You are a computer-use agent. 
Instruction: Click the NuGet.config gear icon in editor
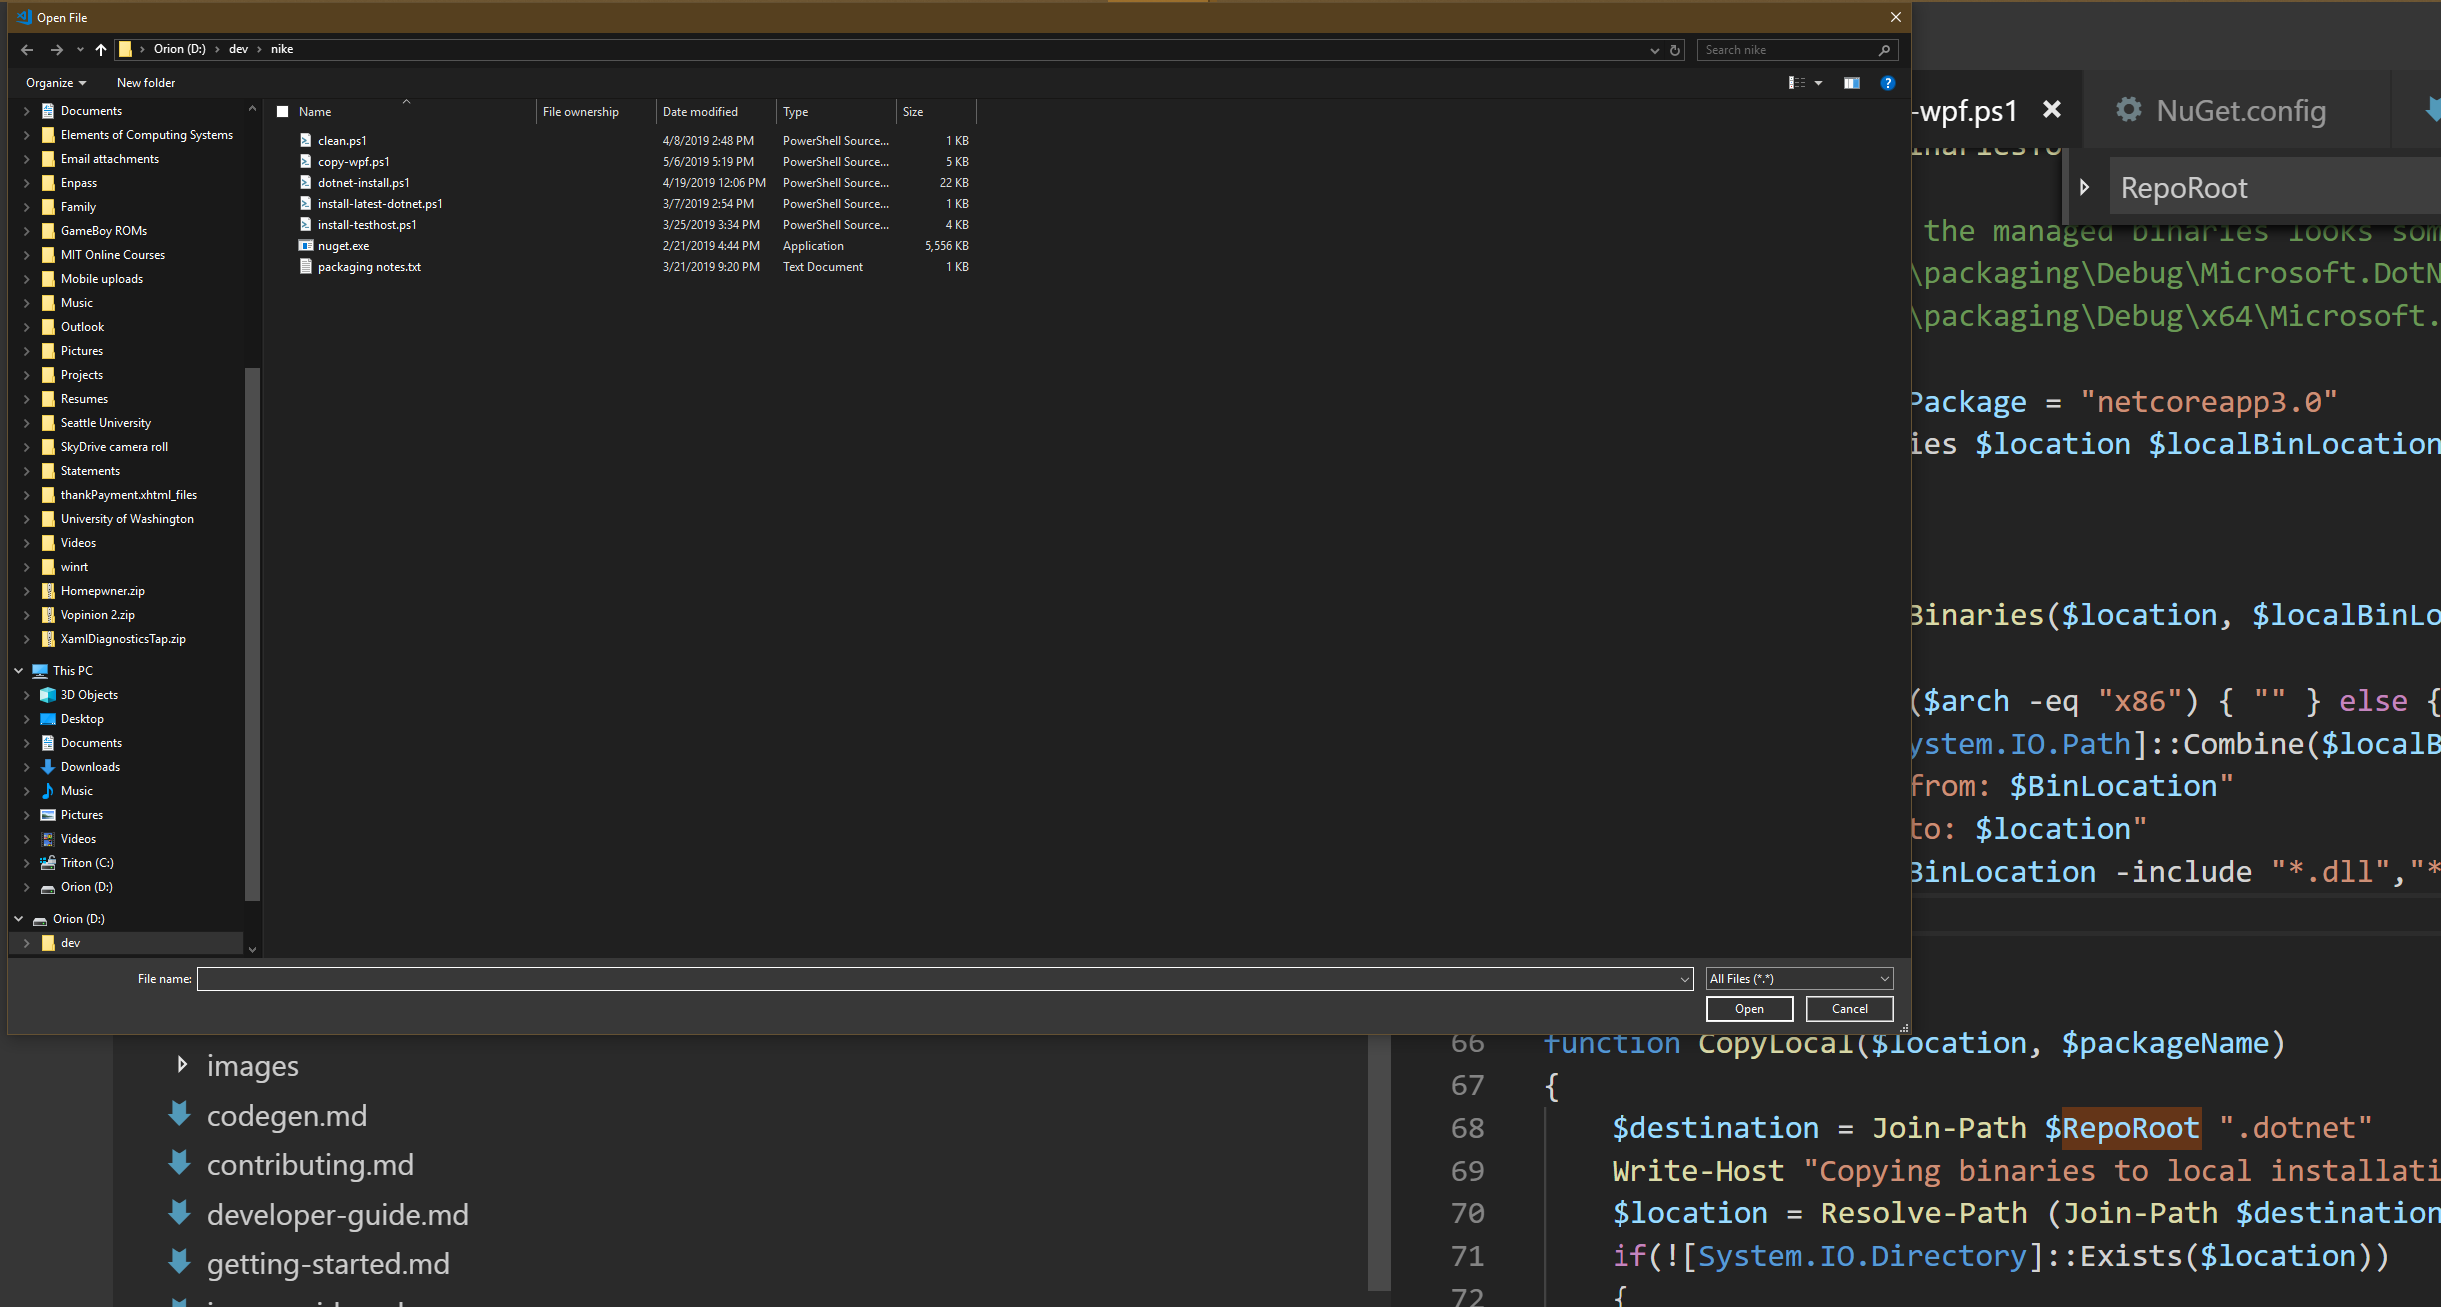[2129, 110]
